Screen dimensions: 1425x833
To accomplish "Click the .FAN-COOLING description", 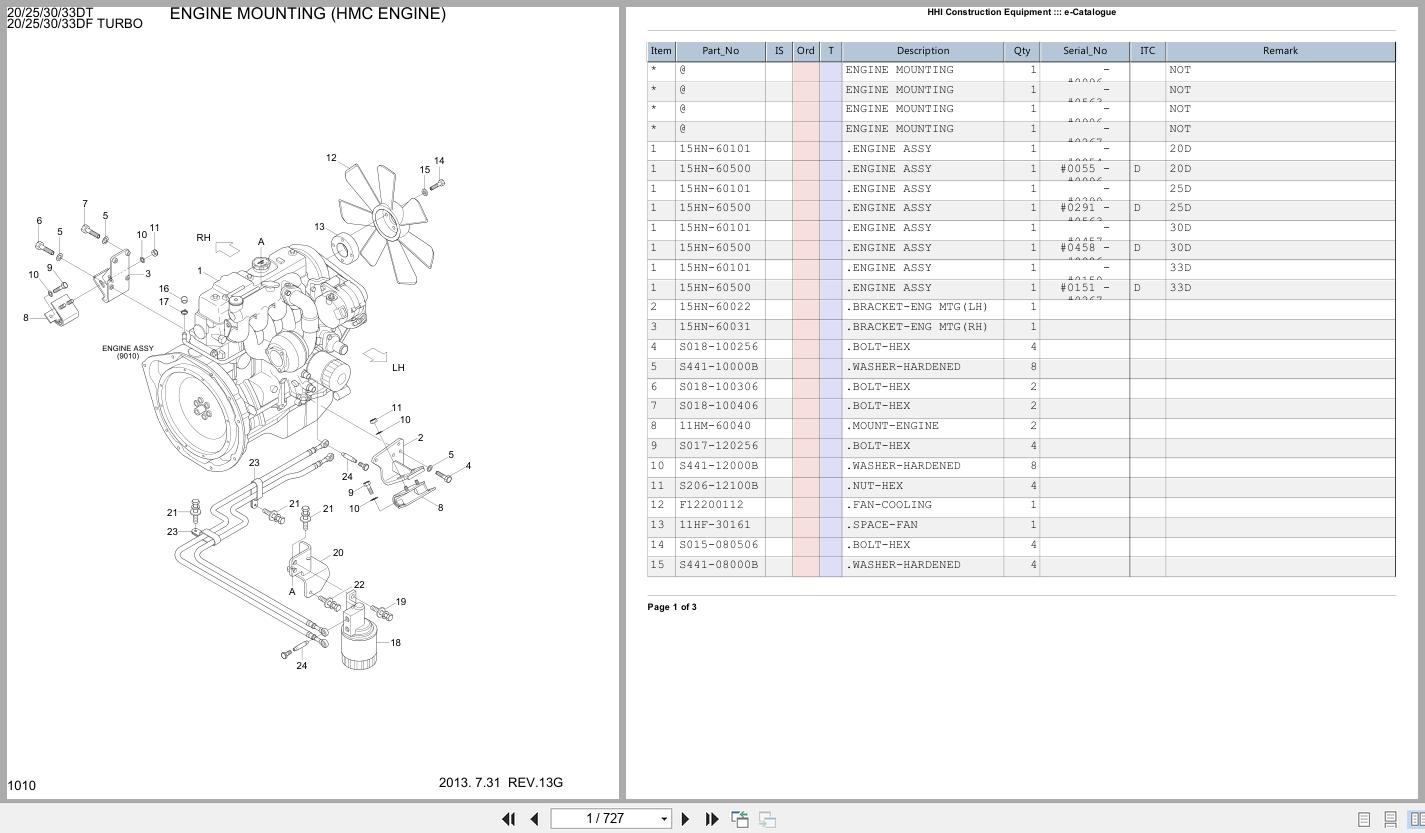I will tap(888, 505).
